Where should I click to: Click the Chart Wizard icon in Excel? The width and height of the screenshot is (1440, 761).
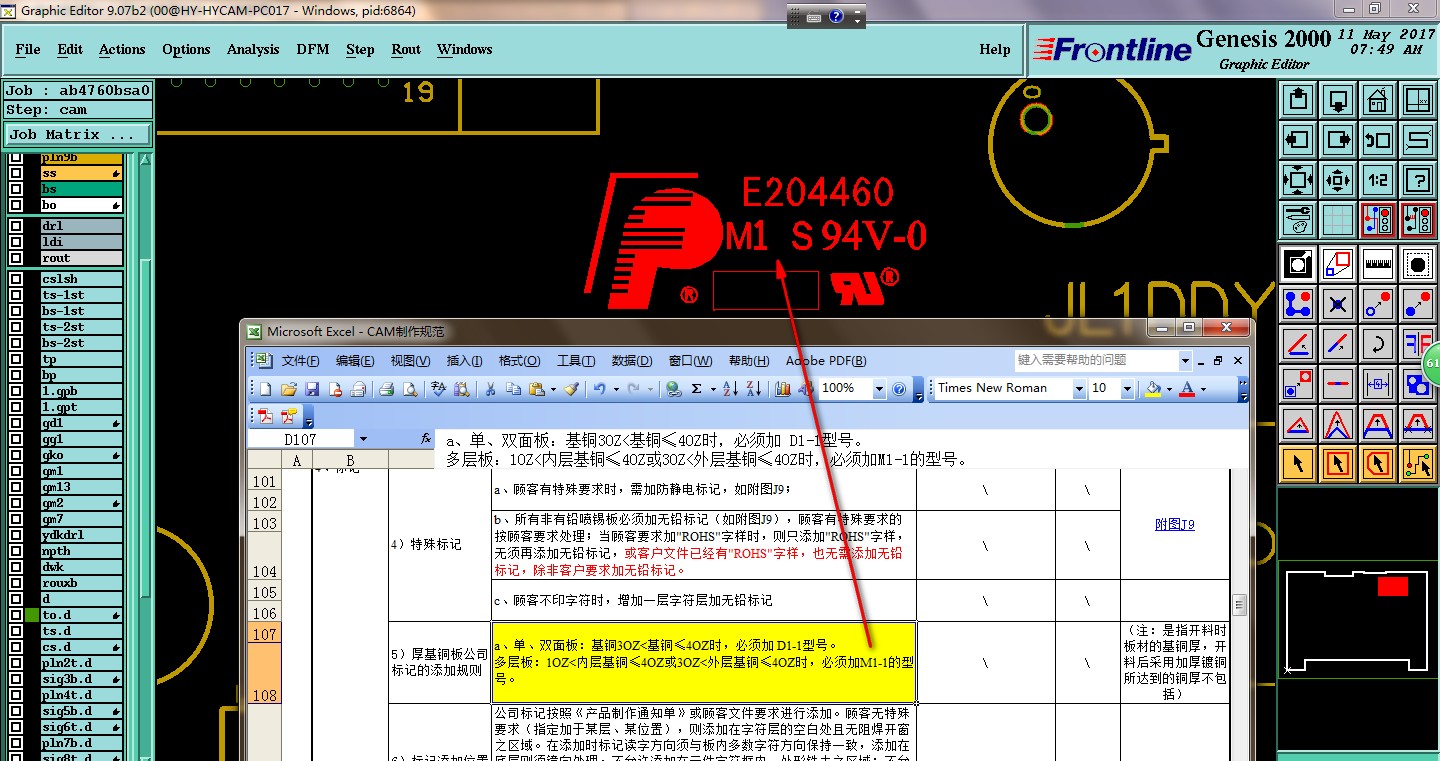[782, 389]
